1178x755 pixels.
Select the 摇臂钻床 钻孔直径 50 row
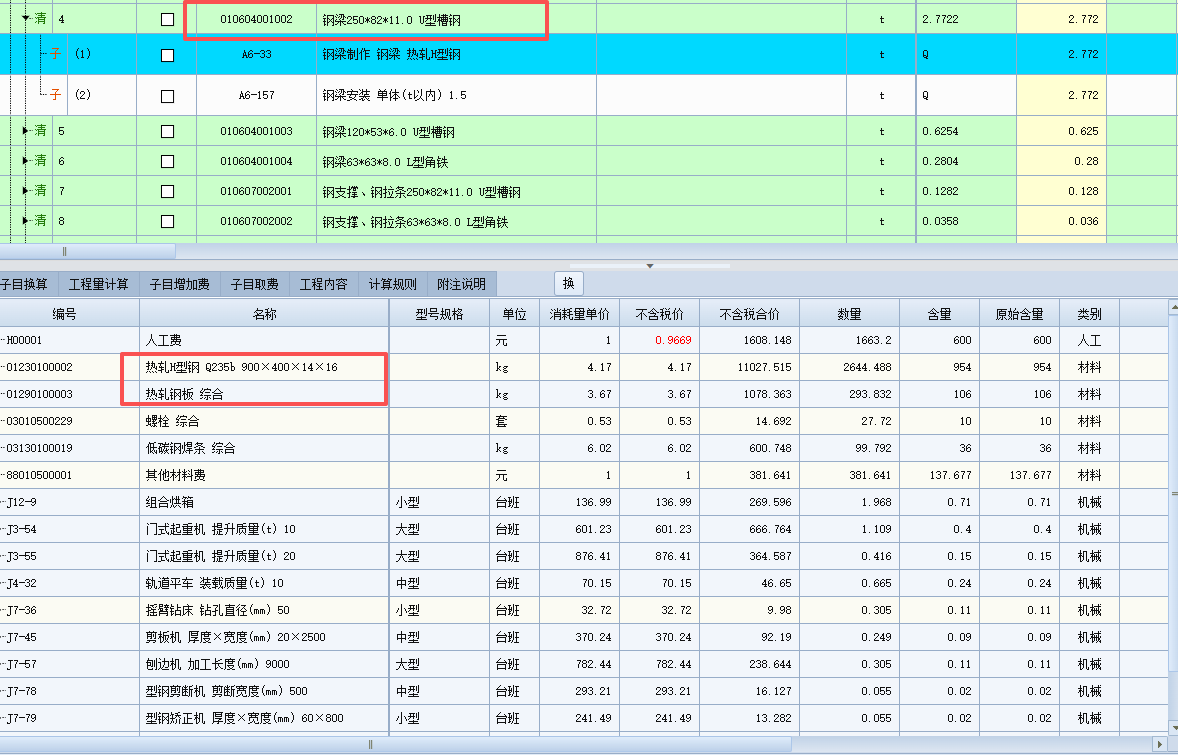(584, 611)
